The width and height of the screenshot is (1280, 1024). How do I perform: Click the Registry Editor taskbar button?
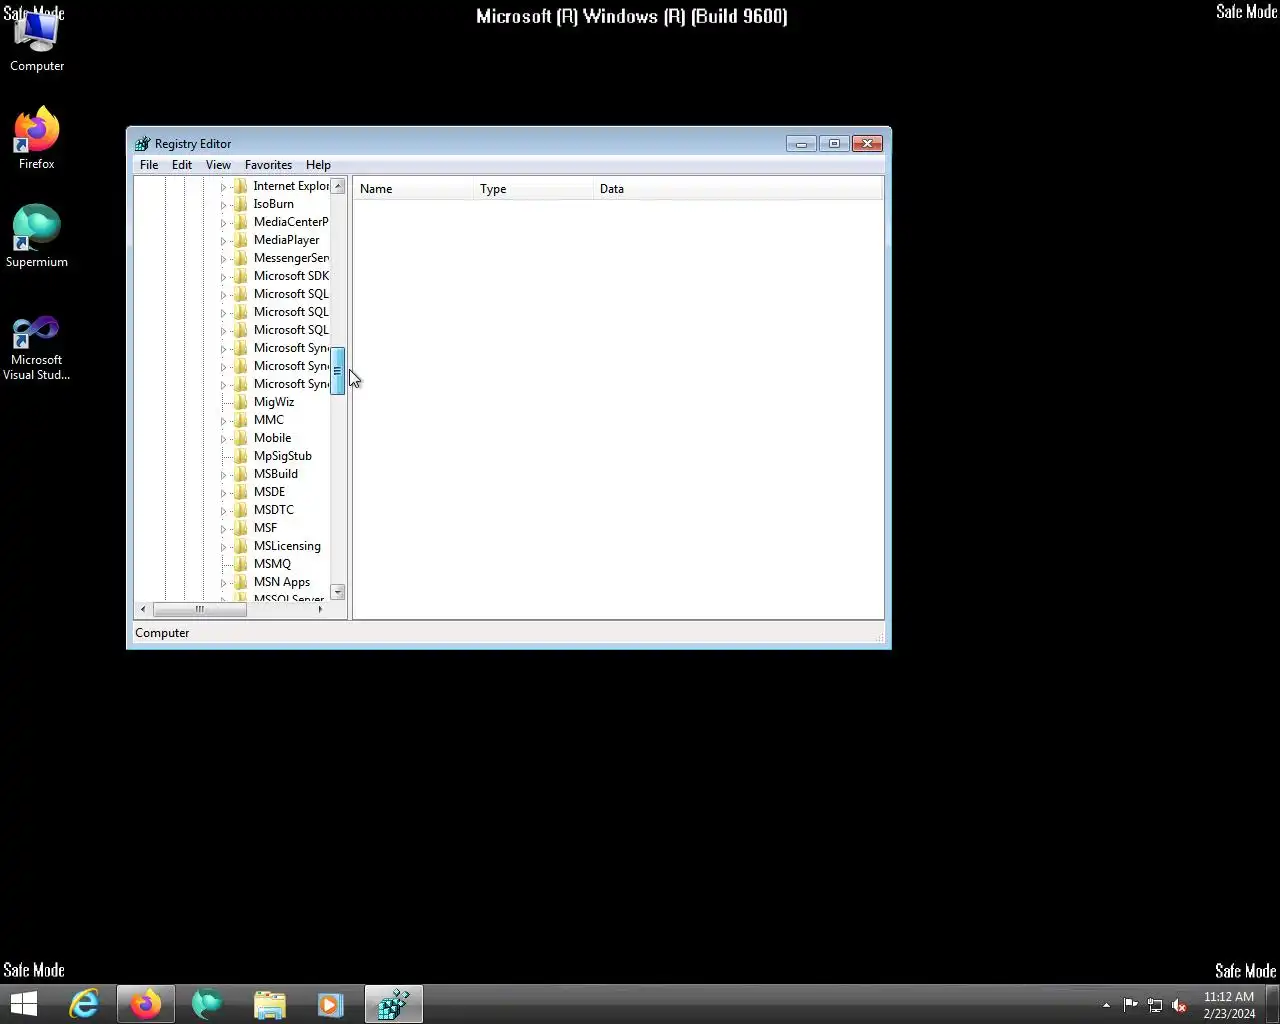(394, 1004)
